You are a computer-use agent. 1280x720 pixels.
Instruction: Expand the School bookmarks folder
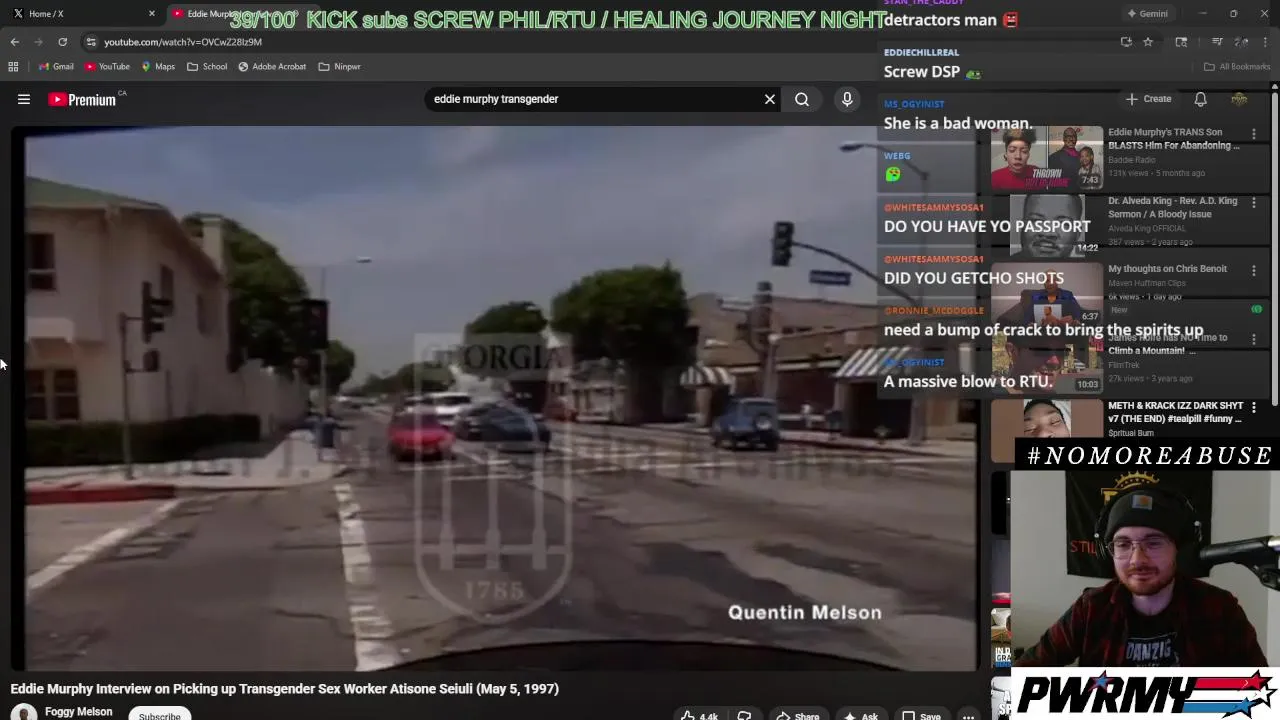[x=207, y=67]
